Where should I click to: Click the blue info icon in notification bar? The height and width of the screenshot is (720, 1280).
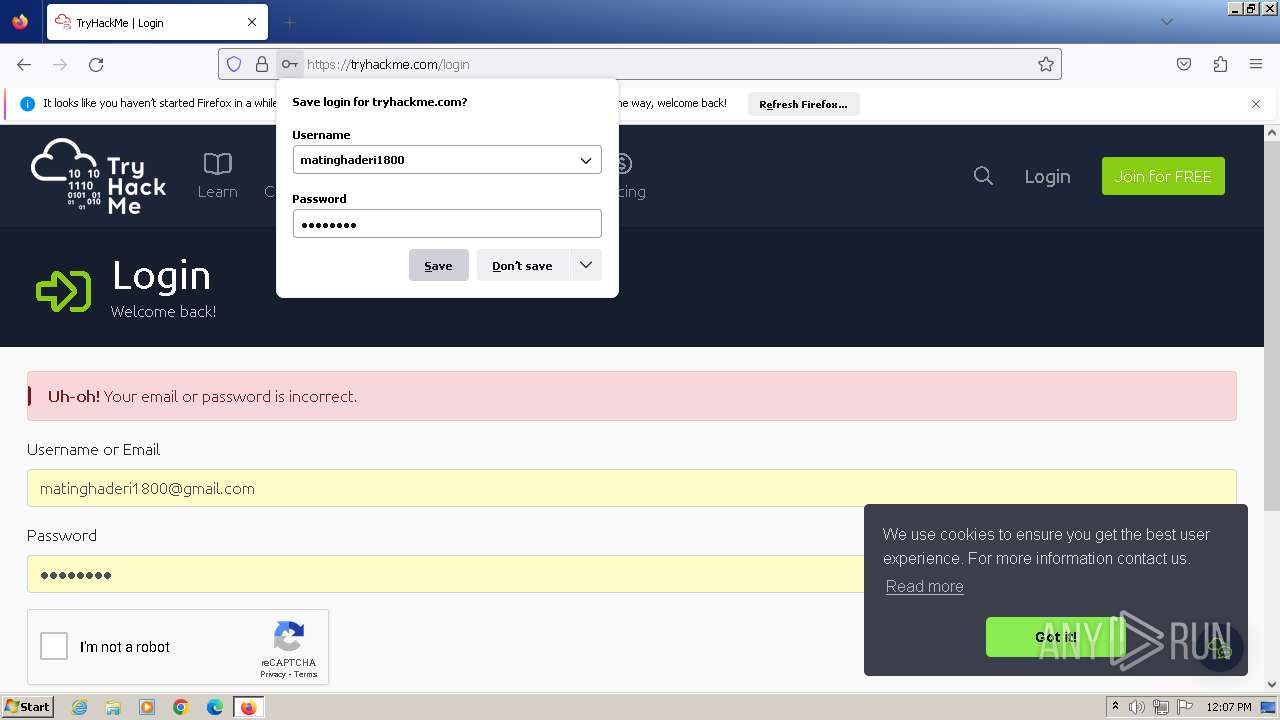click(x=27, y=103)
